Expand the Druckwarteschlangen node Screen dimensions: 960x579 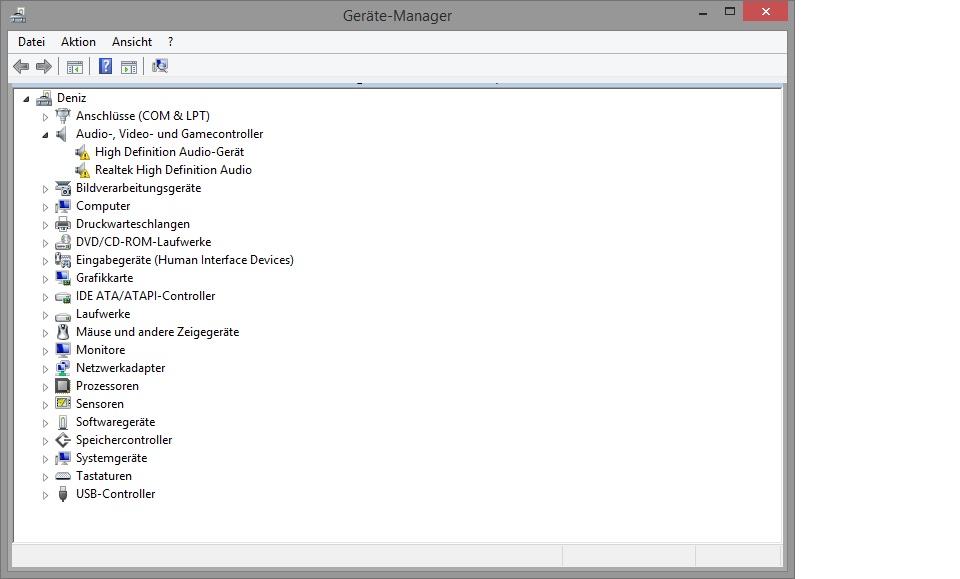45,225
